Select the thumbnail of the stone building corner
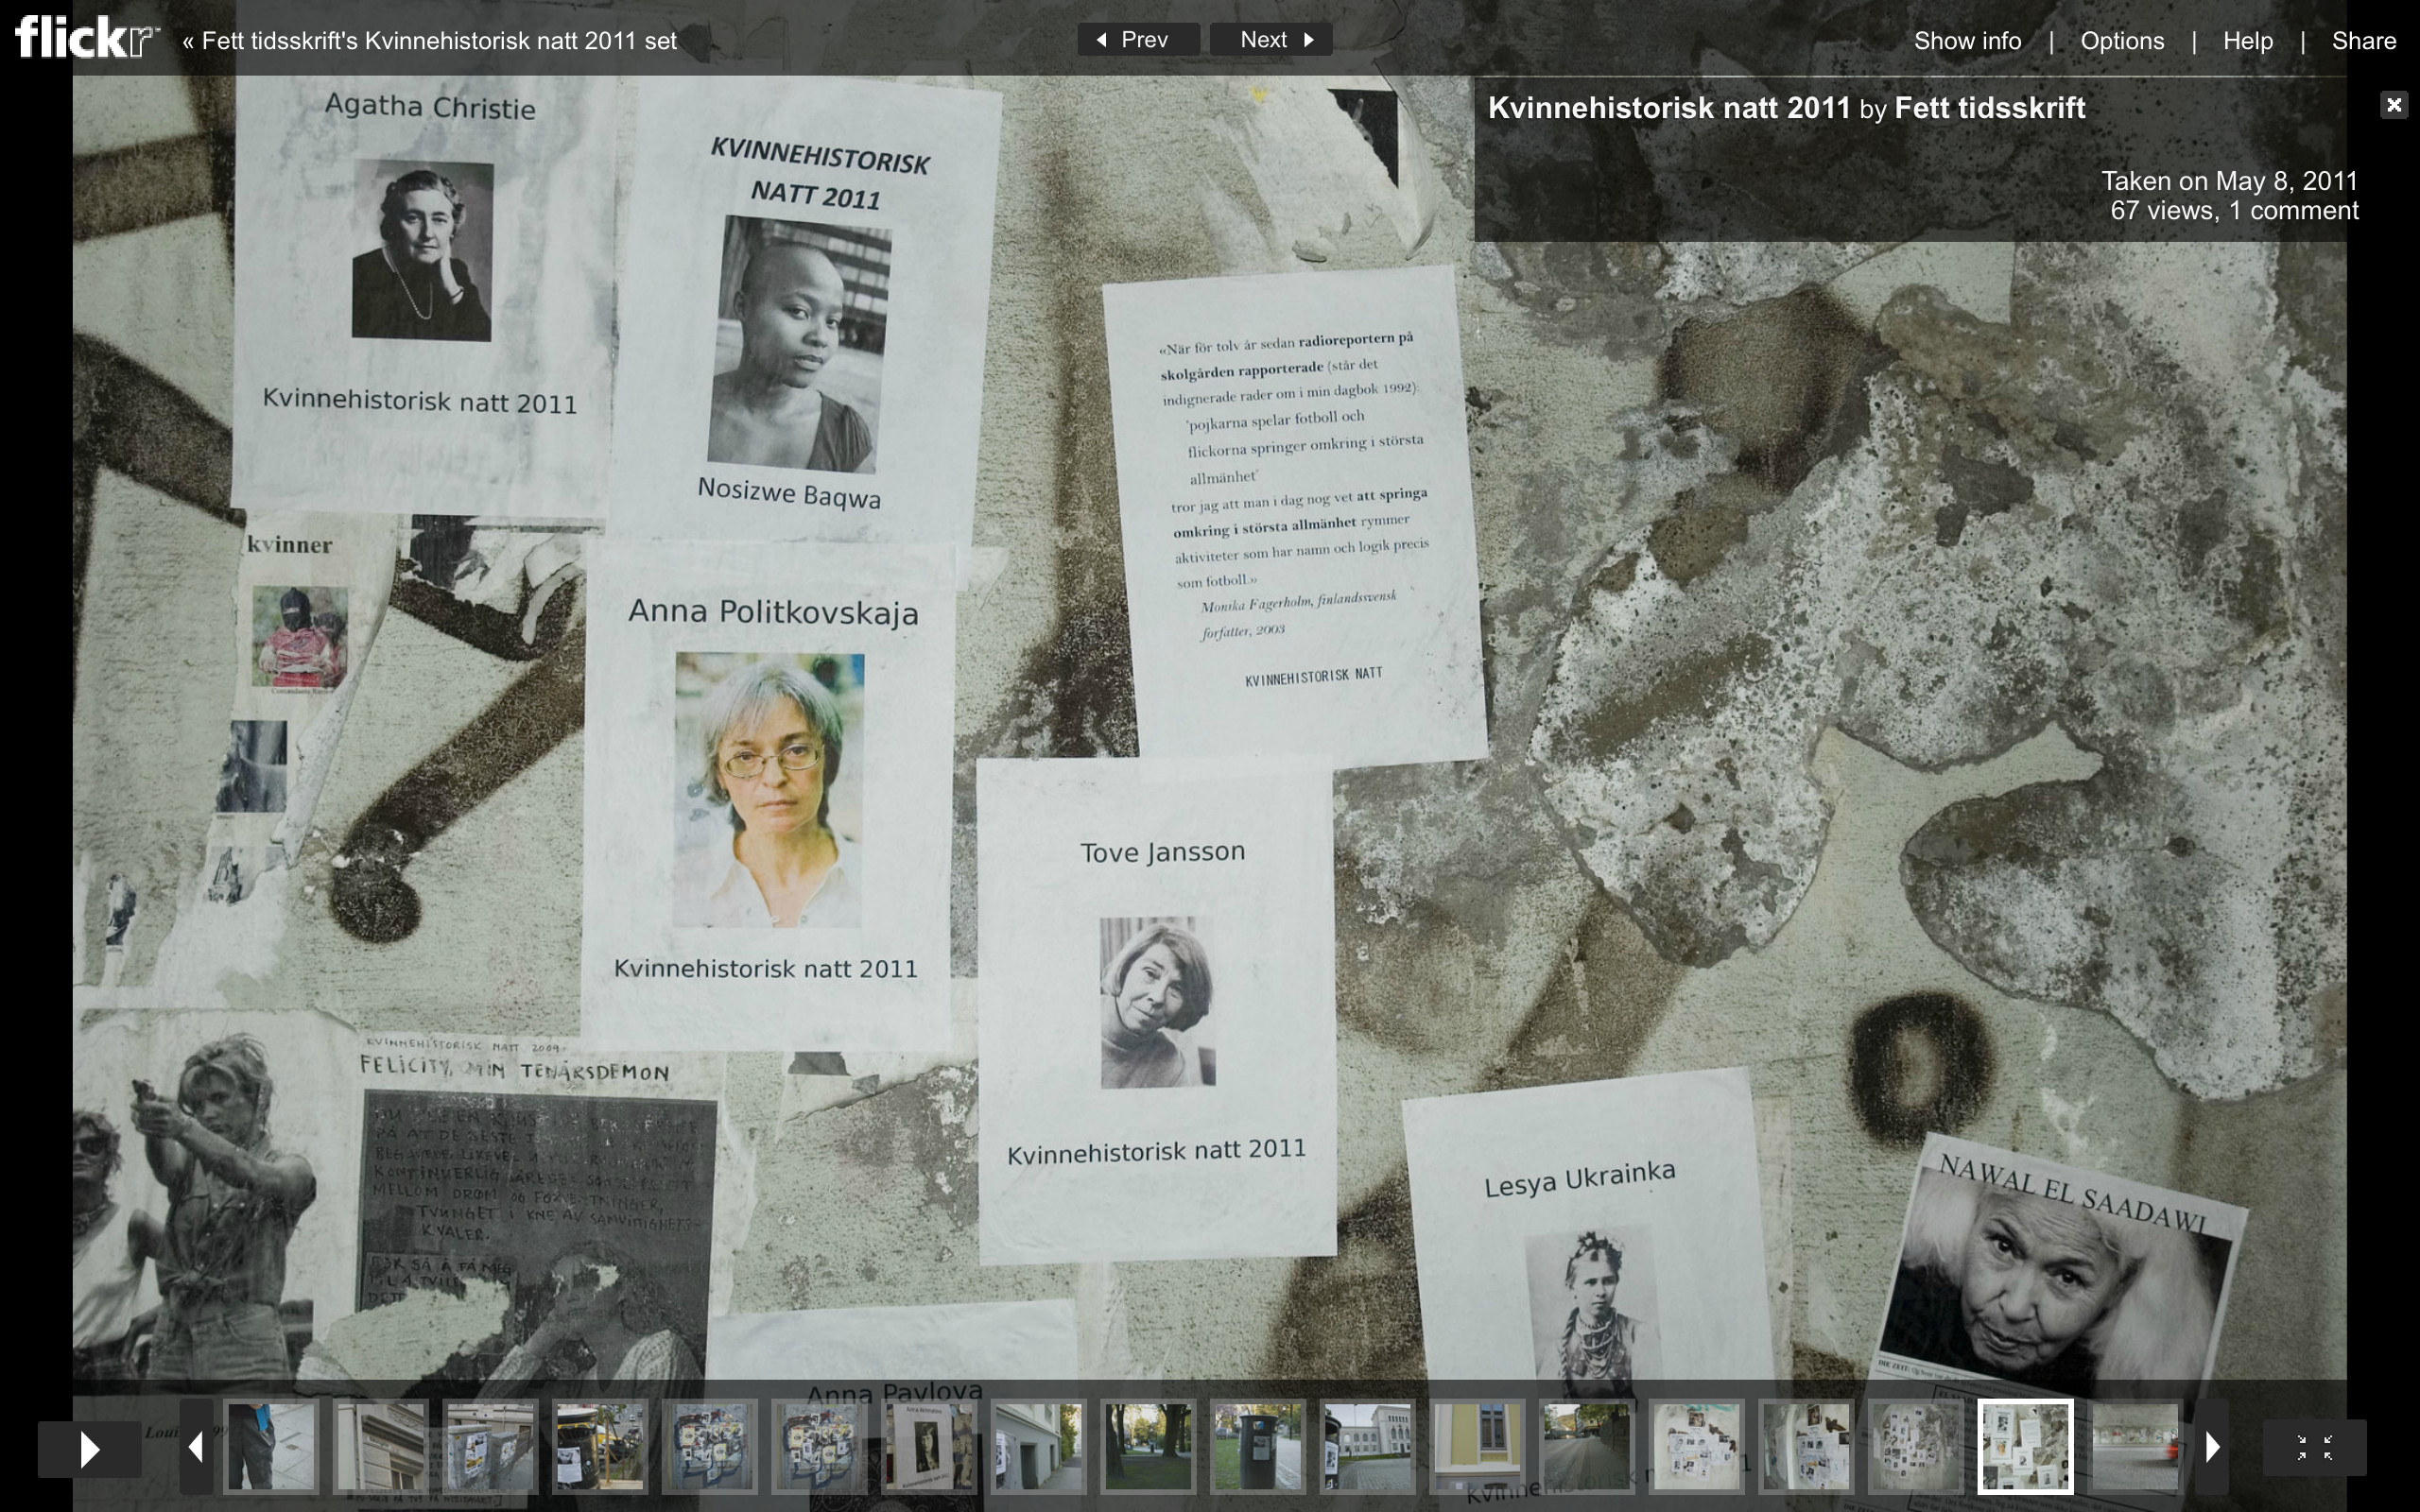 (x=380, y=1446)
